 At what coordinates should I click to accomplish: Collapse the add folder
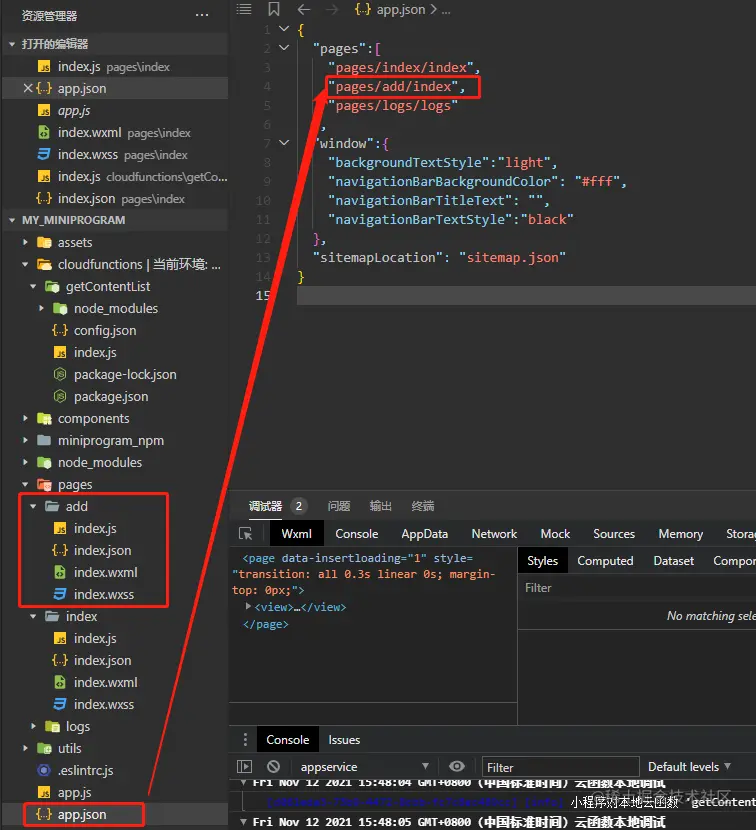tap(33, 506)
